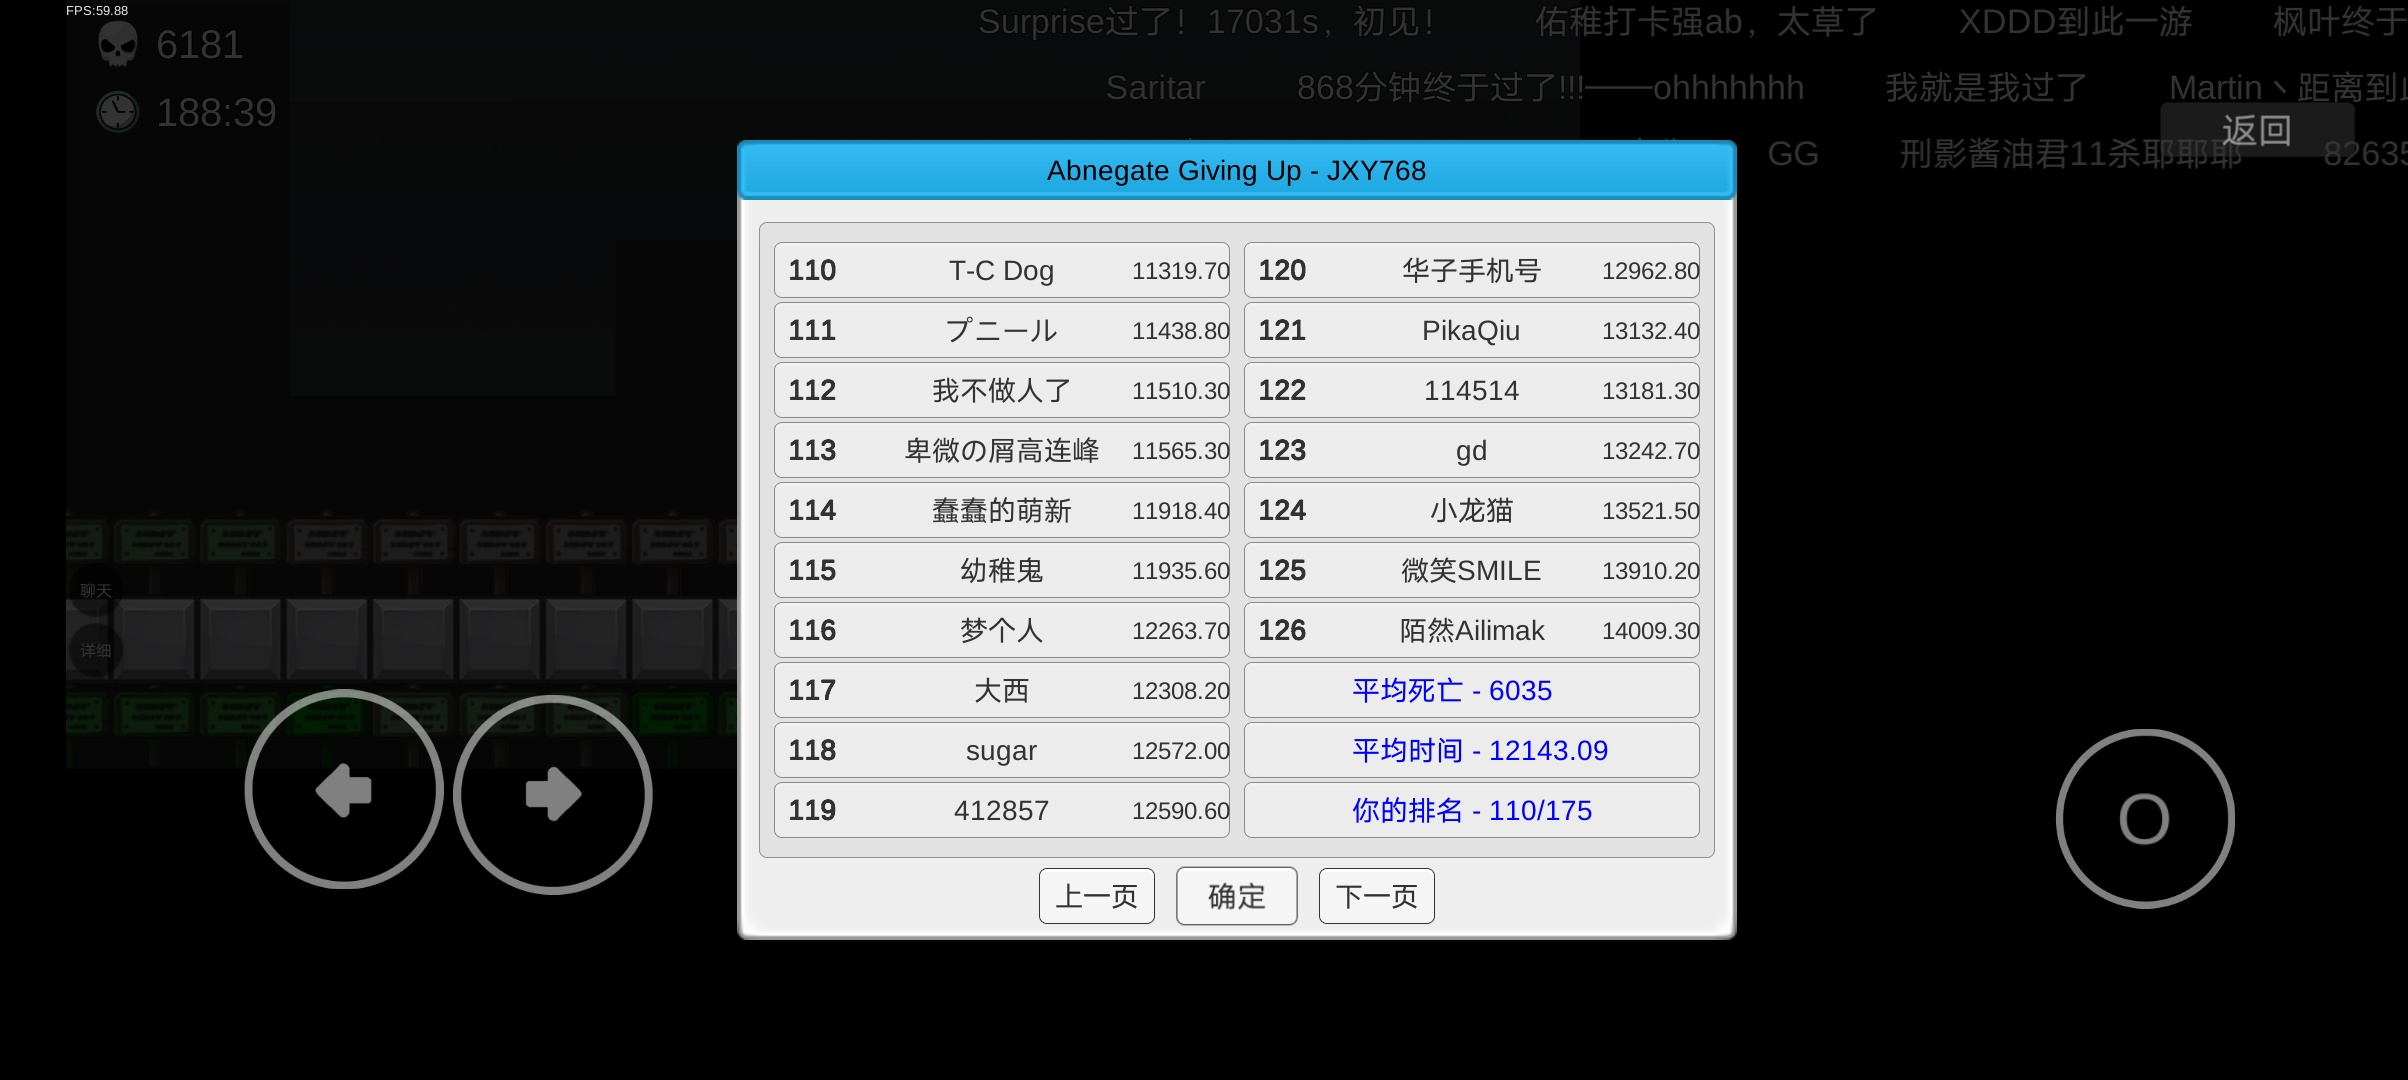Click the GG scrolling comment
The height and width of the screenshot is (1080, 2408).
coord(1793,154)
